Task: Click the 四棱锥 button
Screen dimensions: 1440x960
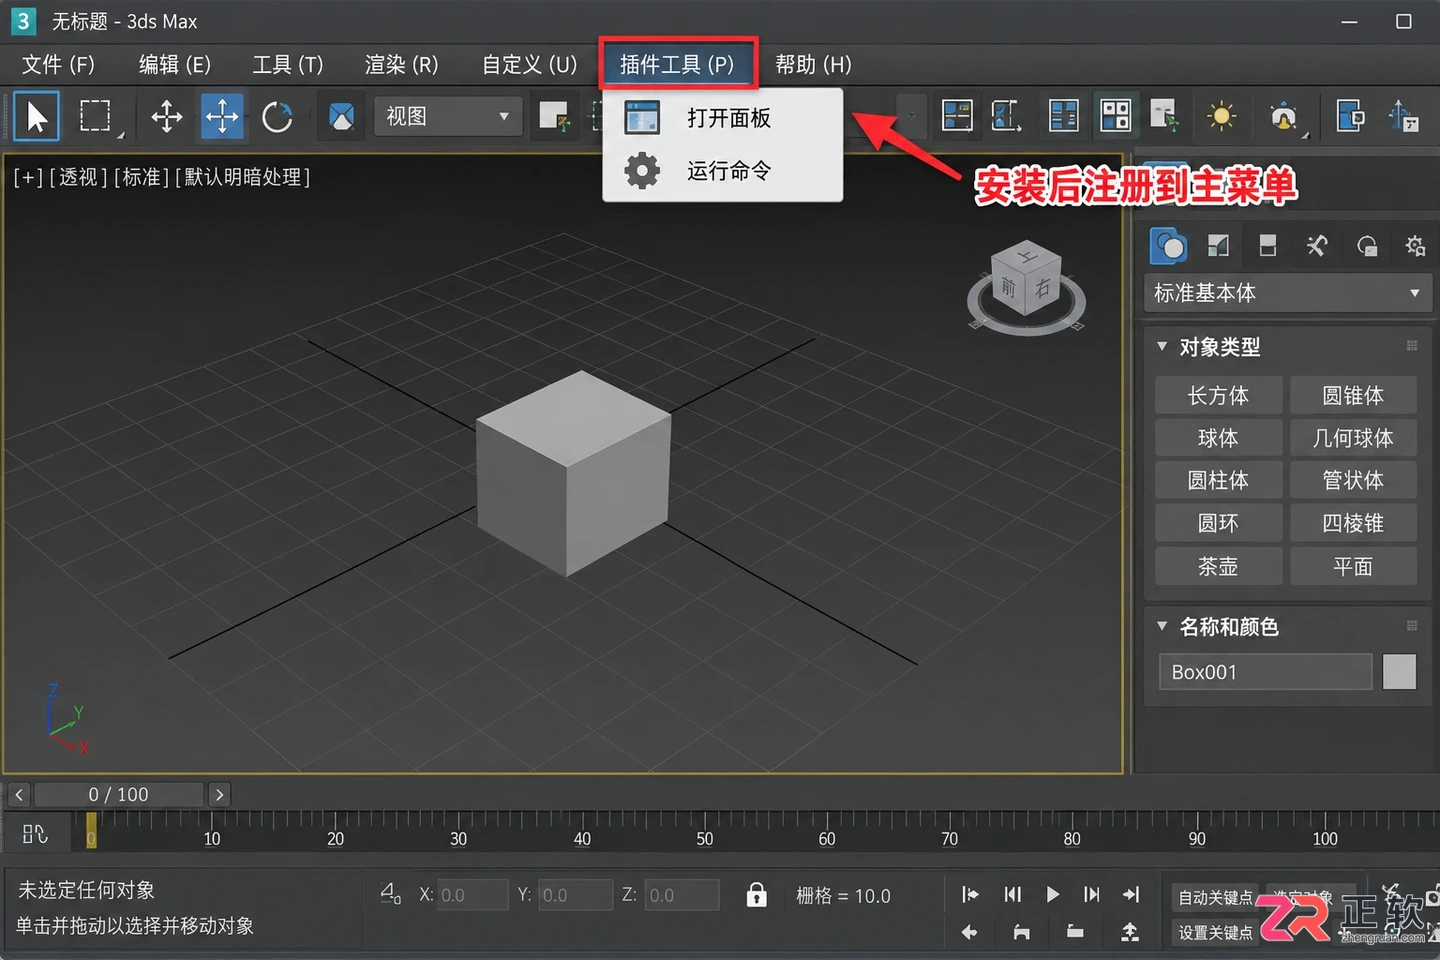Action: 1353,524
